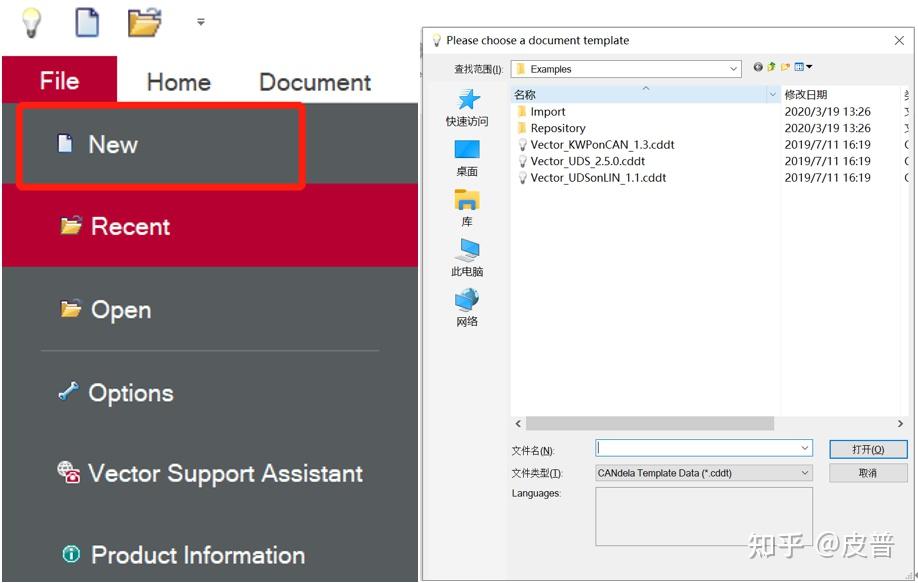Image resolution: width=918 pixels, height=583 pixels.
Task: Select the Vector_KWPonCAN_1.3.cddt template
Action: [x=596, y=145]
